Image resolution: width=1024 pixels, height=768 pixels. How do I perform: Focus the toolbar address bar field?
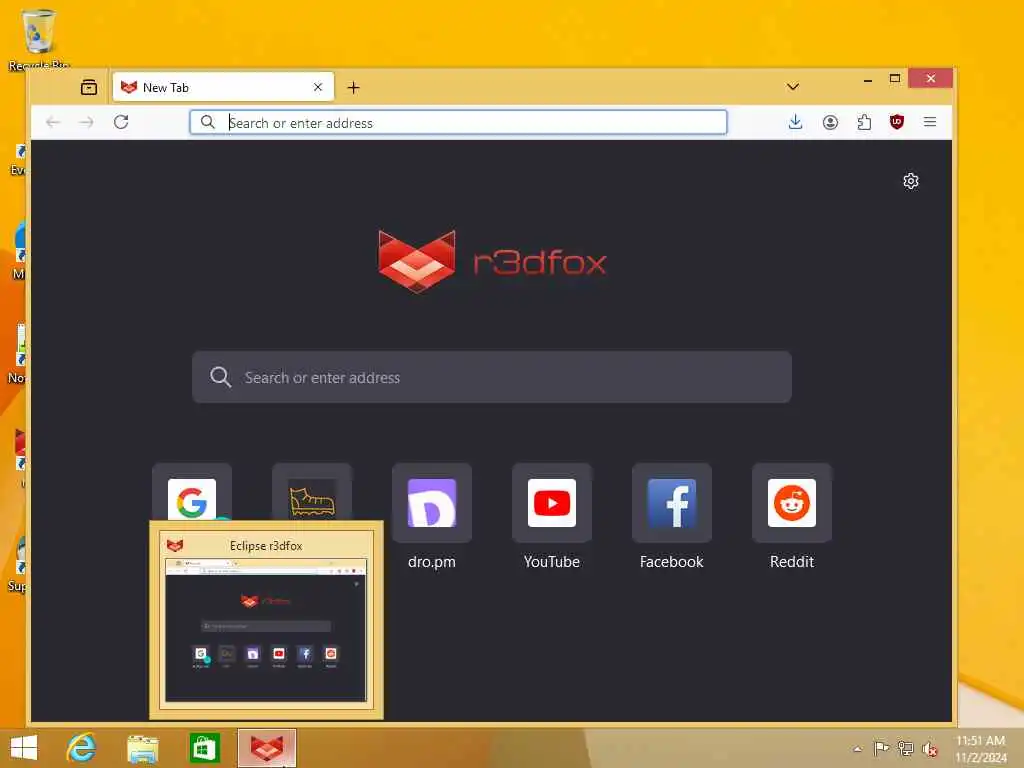point(458,122)
